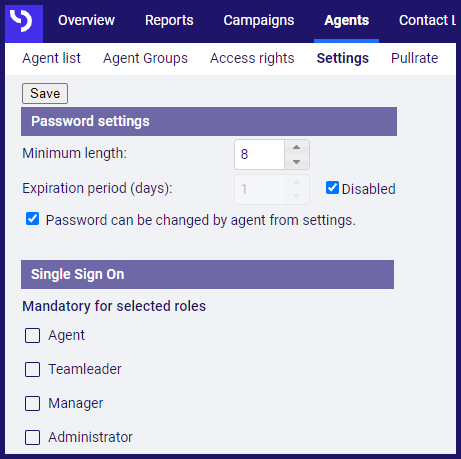Toggle password changeable by agent checkbox
Image resolution: width=461 pixels, height=459 pixels.
tap(32, 219)
